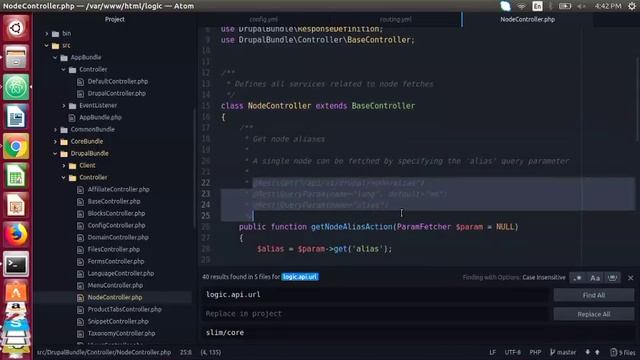Image resolution: width=640 pixels, height=360 pixels.
Task: Click git push up arrow
Action: tap(597, 352)
